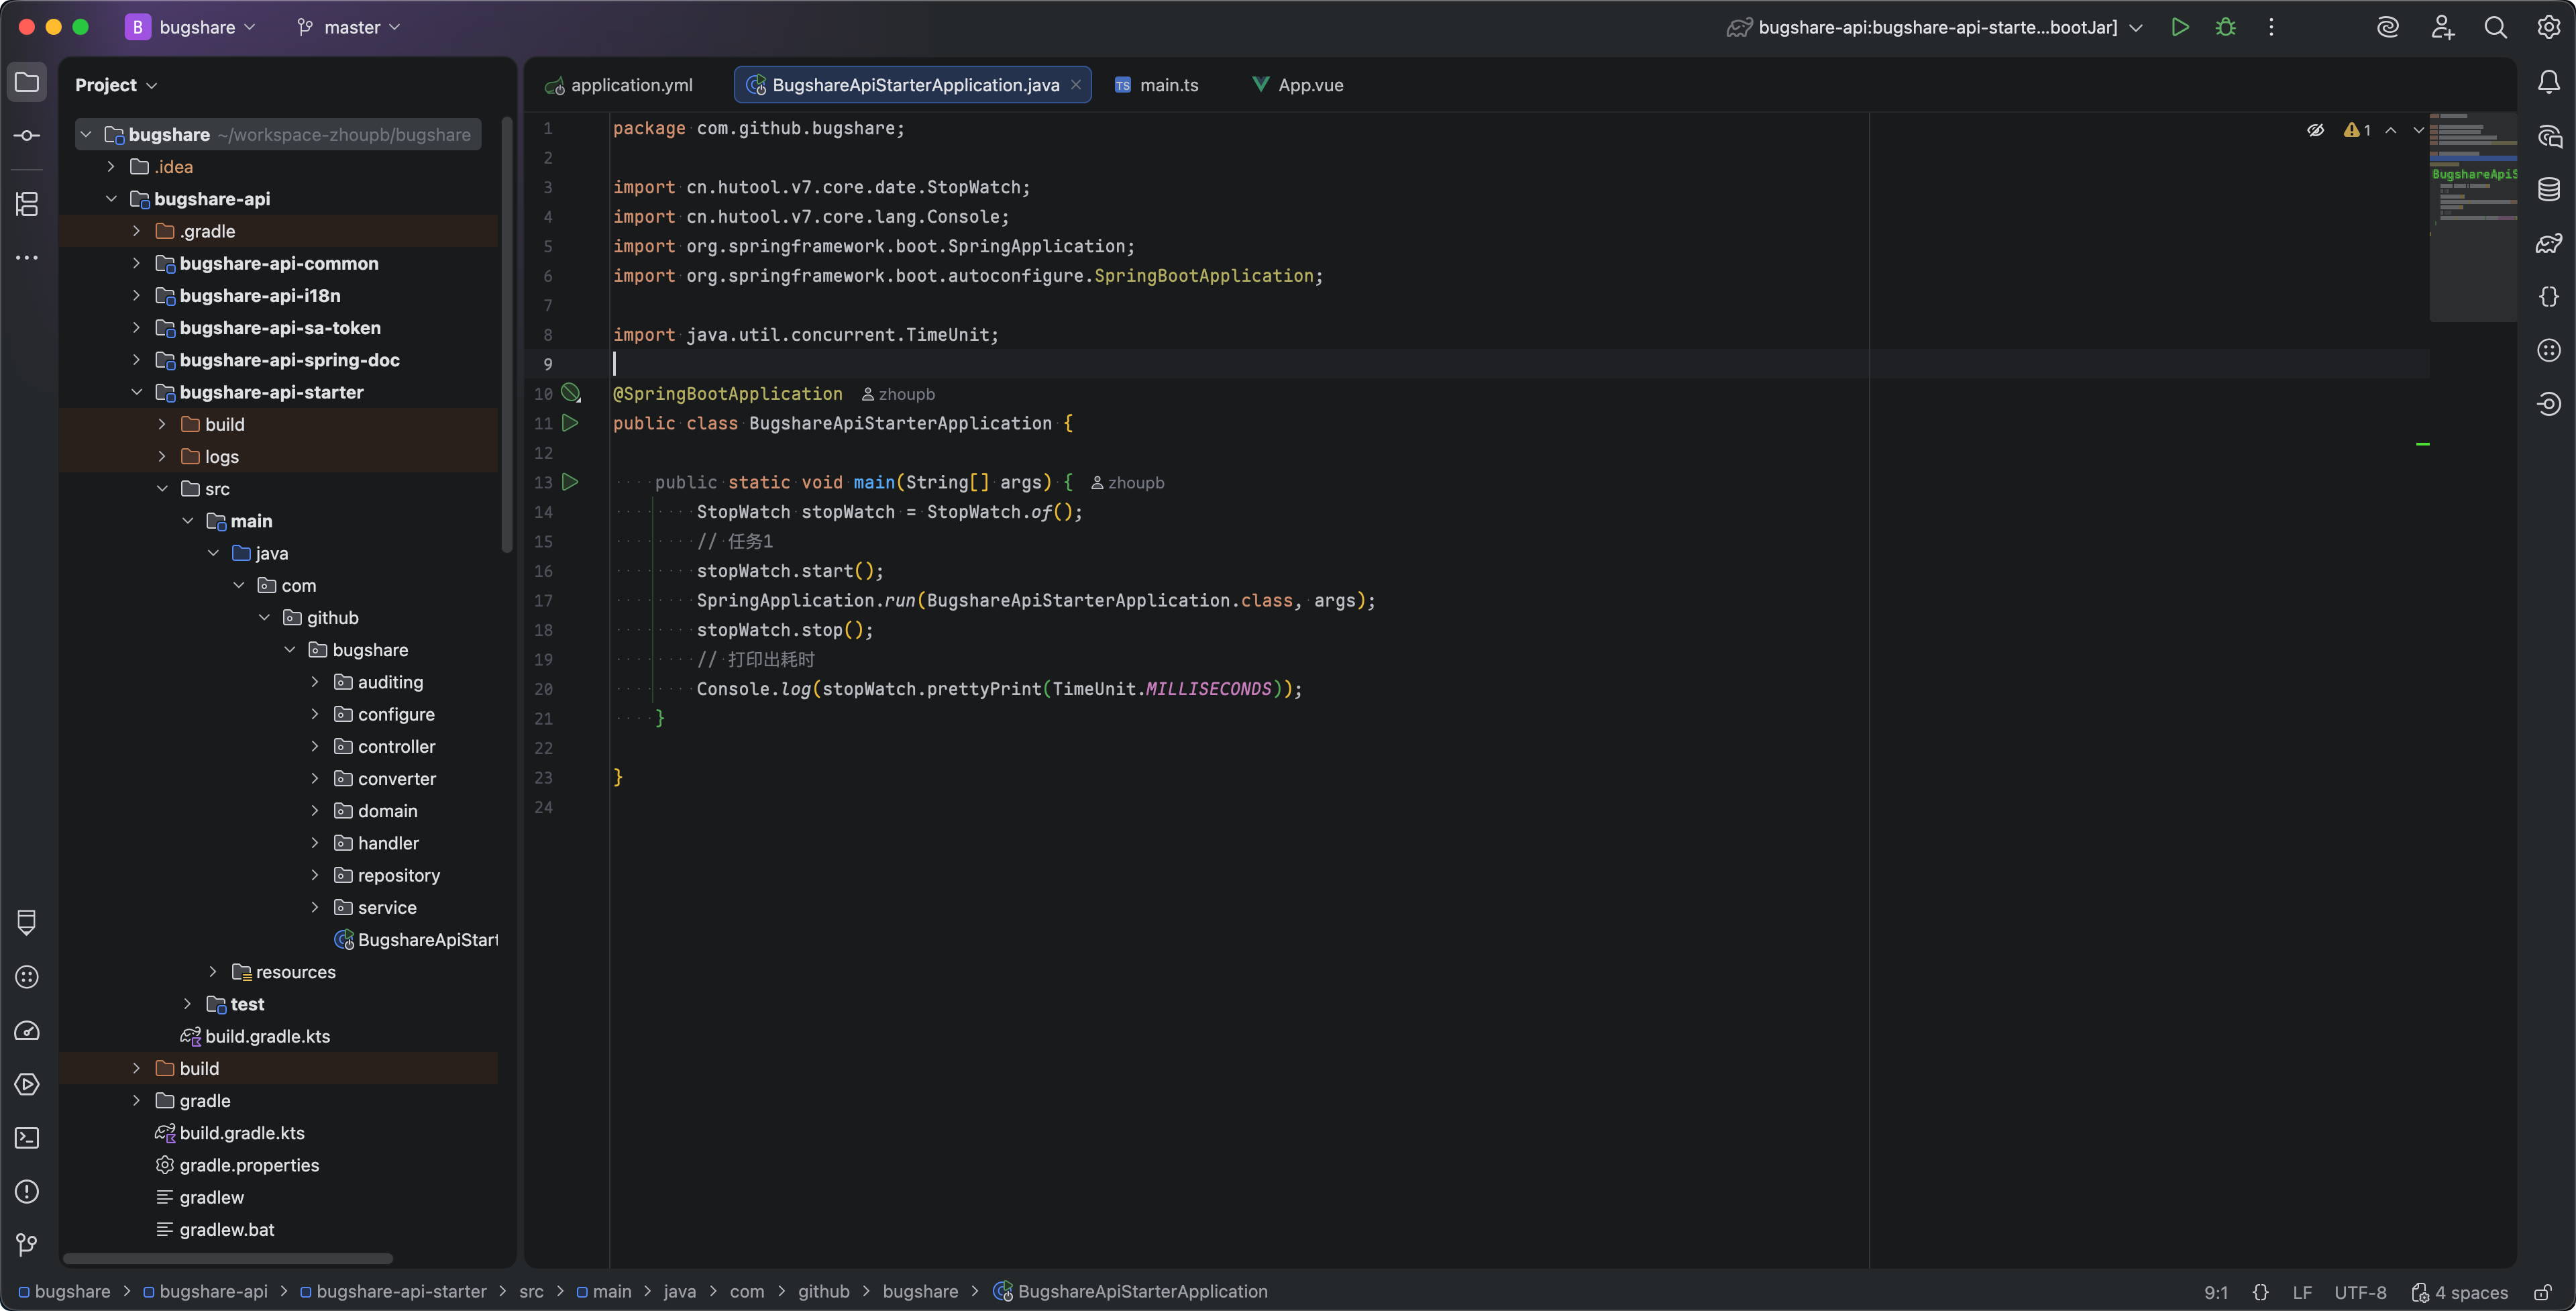Click UTF-8 encoding in the status bar
2576x1311 pixels.
2360,1292
